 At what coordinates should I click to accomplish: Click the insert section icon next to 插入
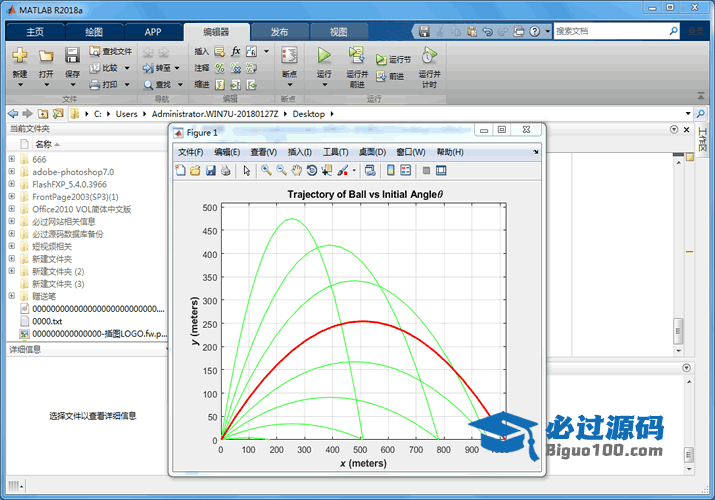point(219,52)
